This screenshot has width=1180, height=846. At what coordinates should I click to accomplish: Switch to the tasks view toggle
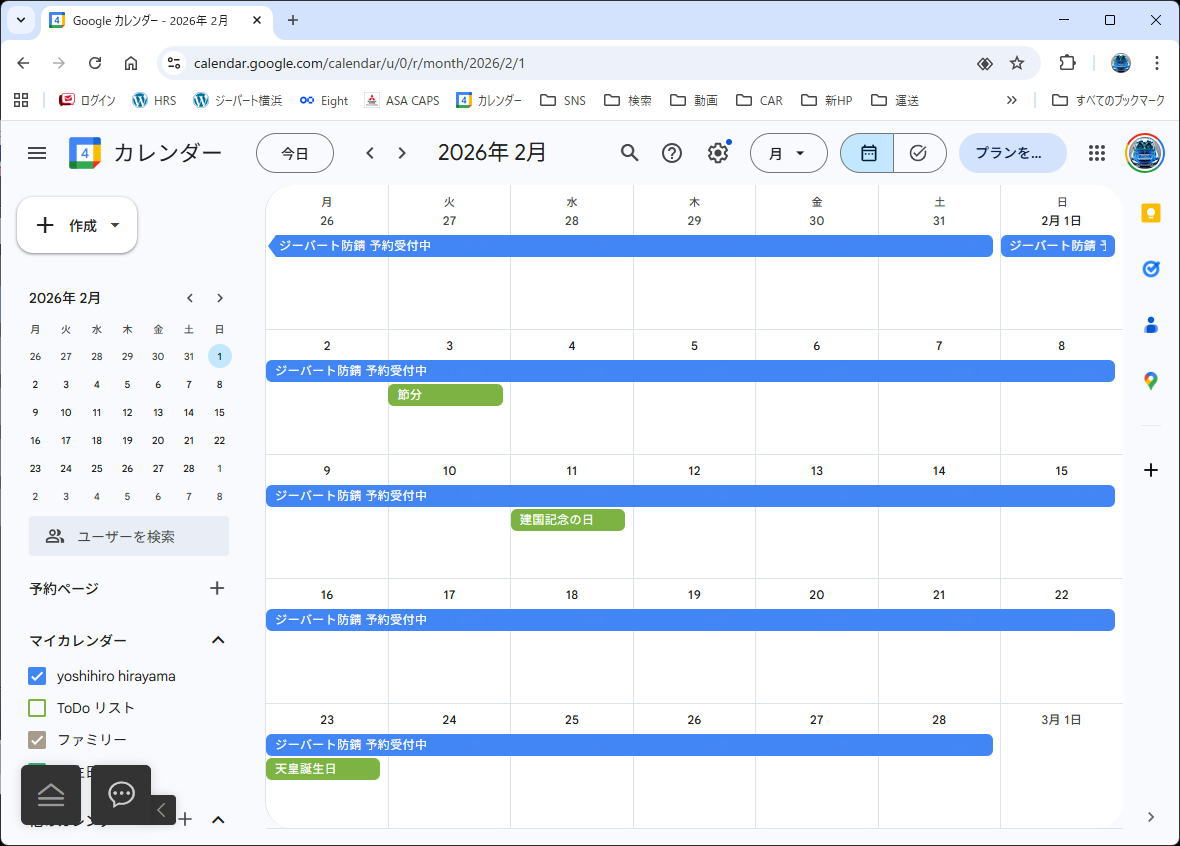click(919, 153)
